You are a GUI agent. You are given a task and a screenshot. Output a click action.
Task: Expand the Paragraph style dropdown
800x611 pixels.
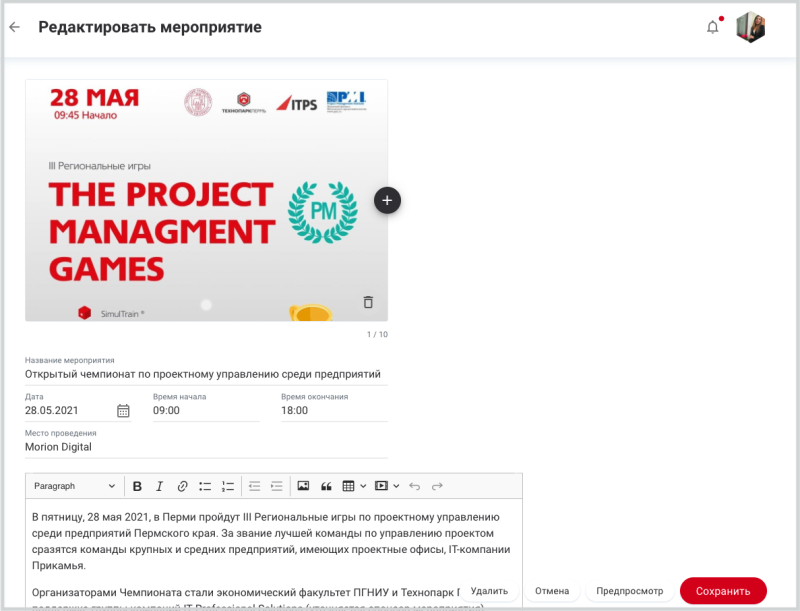pos(74,486)
